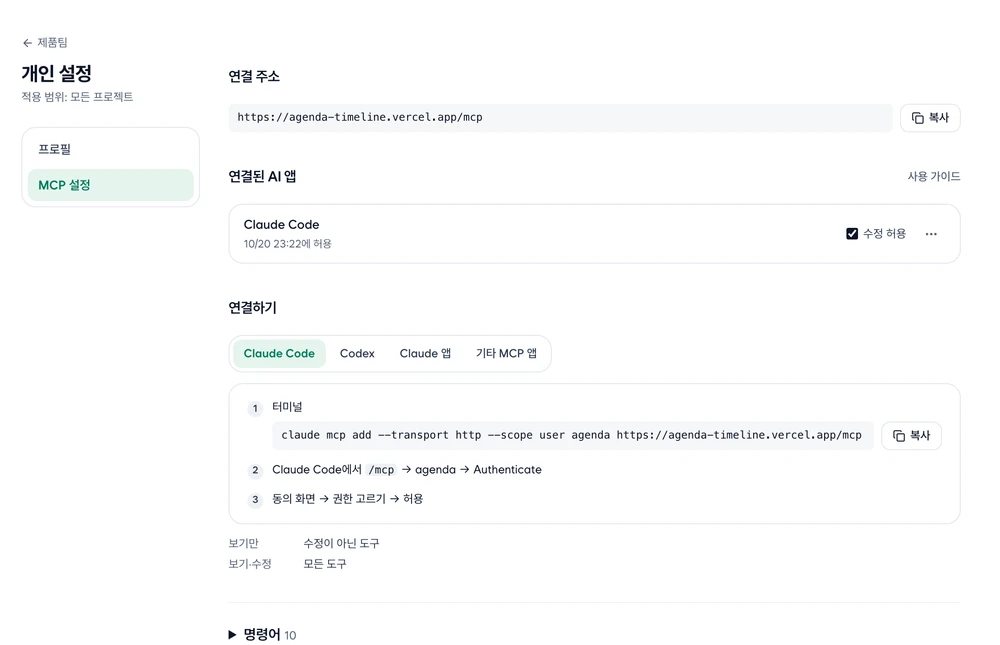Viewport: 1000px width, 645px height.
Task: Click the 개인 설정 page title
Action: pyautogui.click(x=57, y=73)
